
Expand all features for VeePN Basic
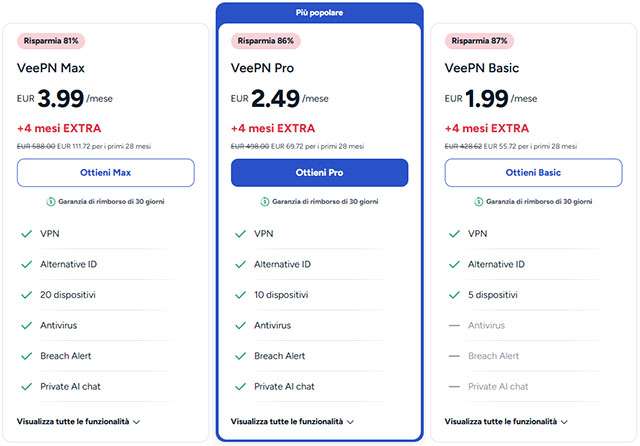(x=506, y=422)
